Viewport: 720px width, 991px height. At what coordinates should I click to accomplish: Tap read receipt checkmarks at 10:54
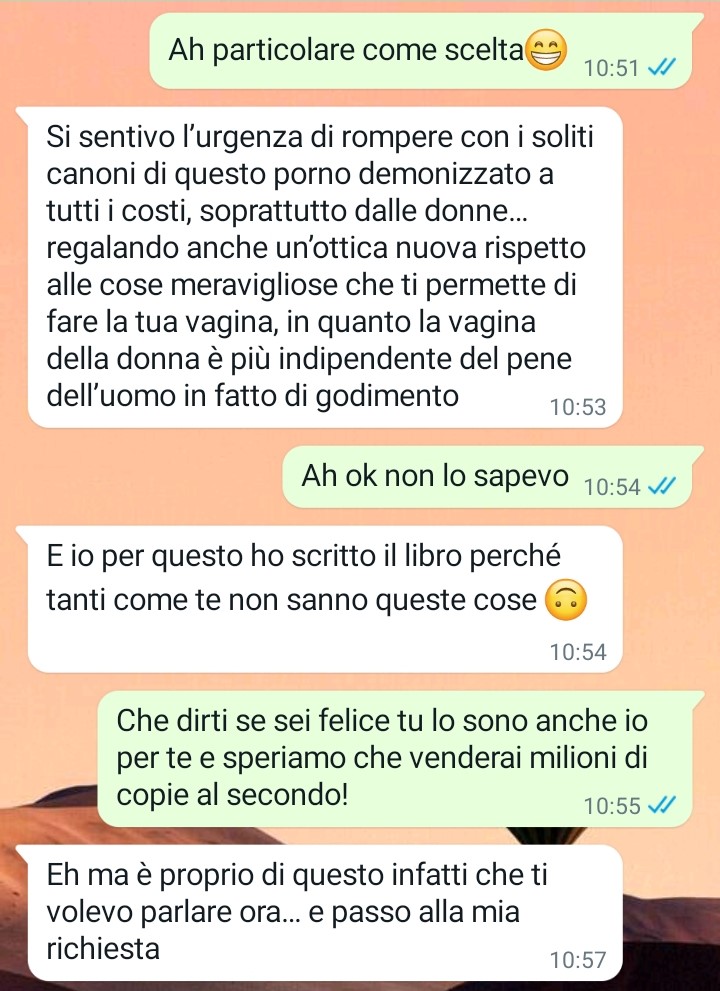click(662, 486)
